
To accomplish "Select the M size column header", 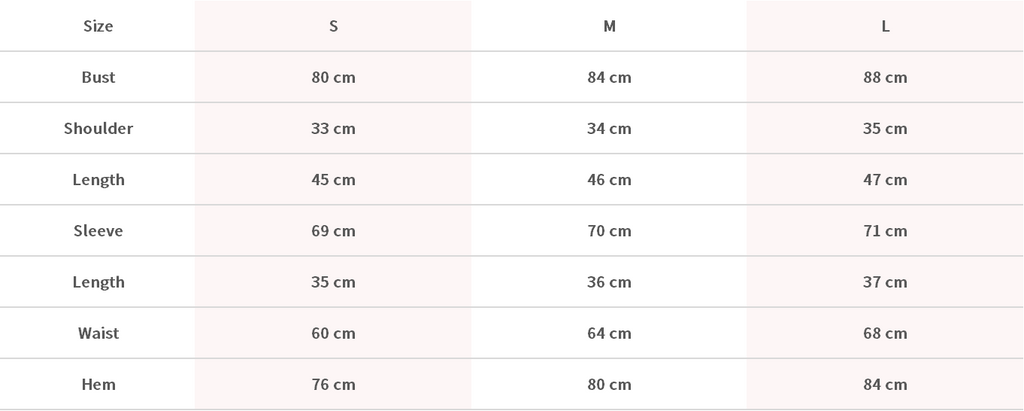I will tap(609, 26).
